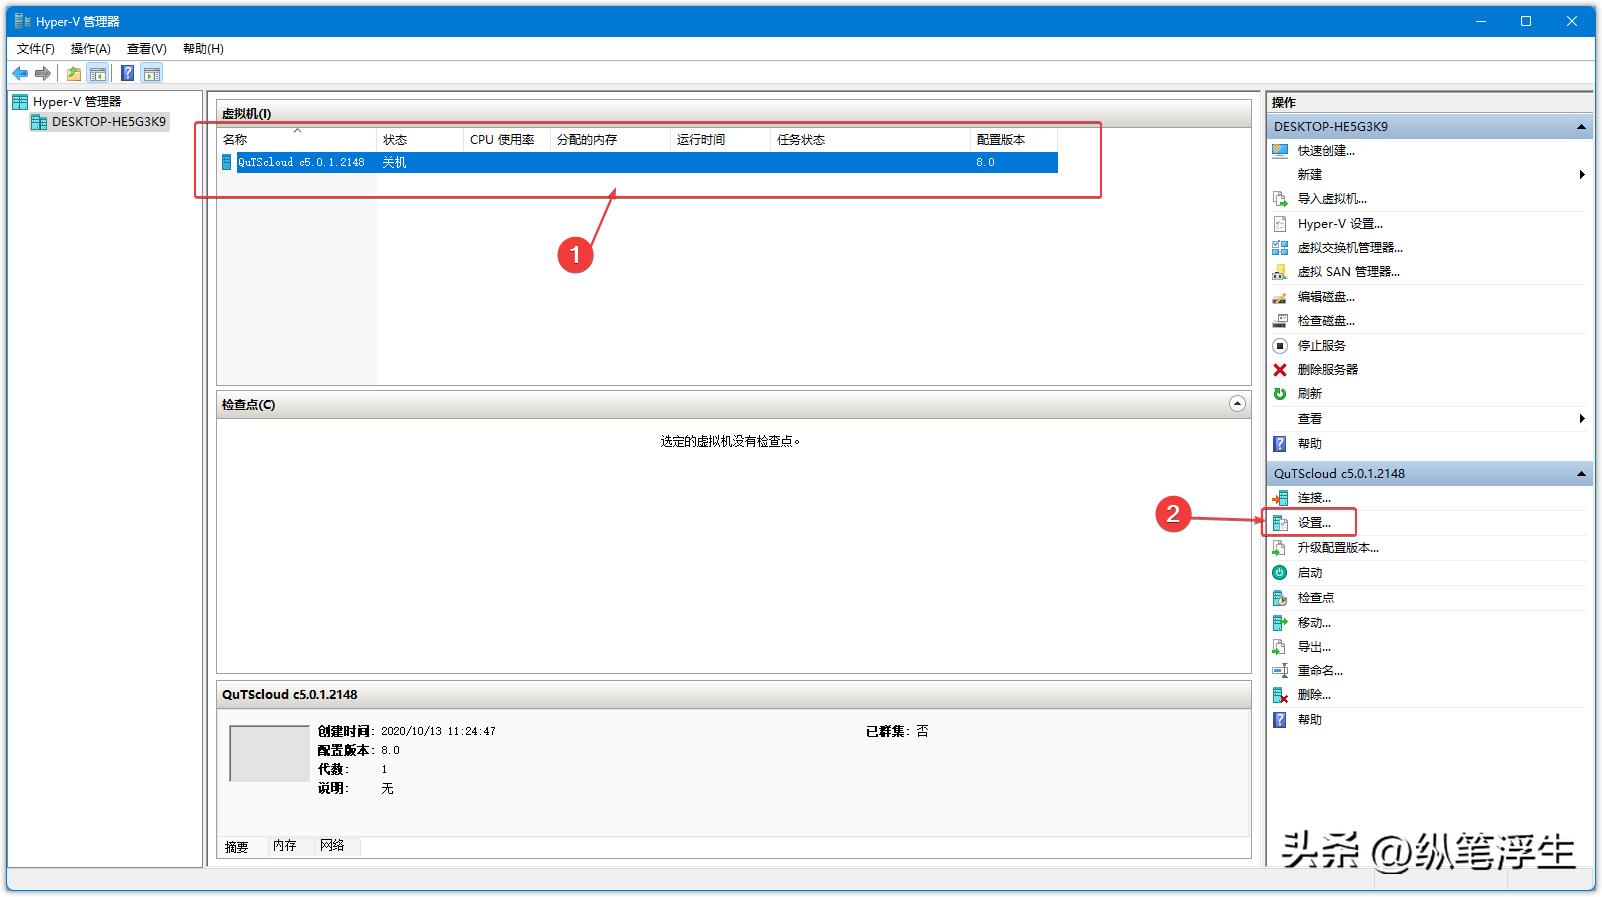Screen dimensions: 1602x897
Task: Click the Forward arrow in the toolbar
Action: tap(43, 73)
